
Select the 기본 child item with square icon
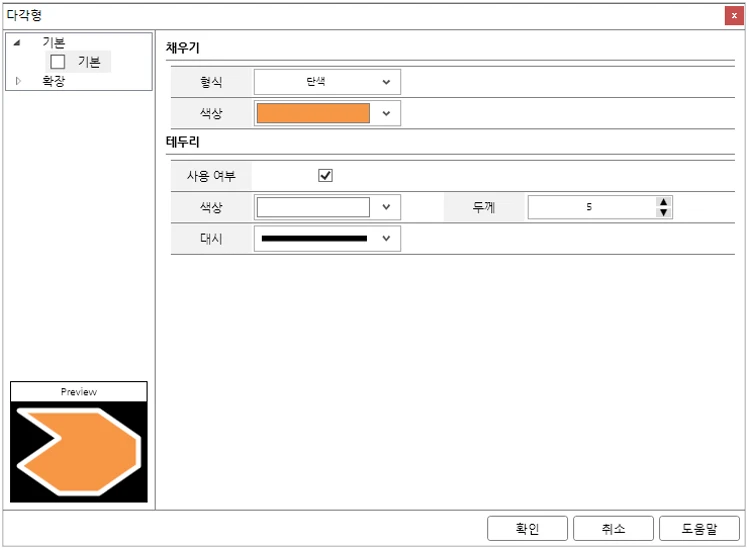(79, 62)
